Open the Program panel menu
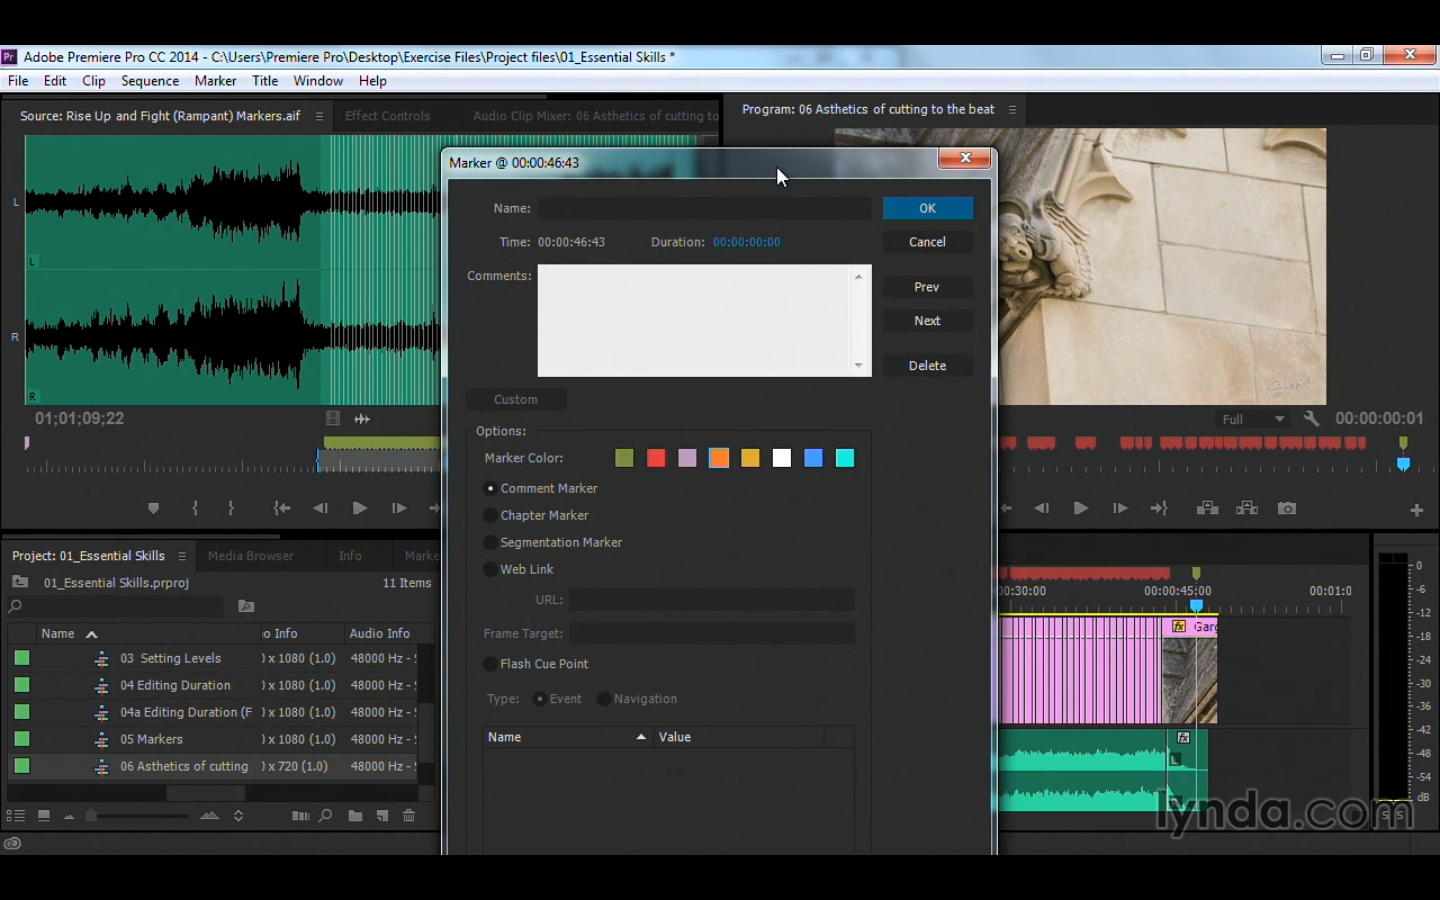The height and width of the screenshot is (900, 1440). [1012, 110]
